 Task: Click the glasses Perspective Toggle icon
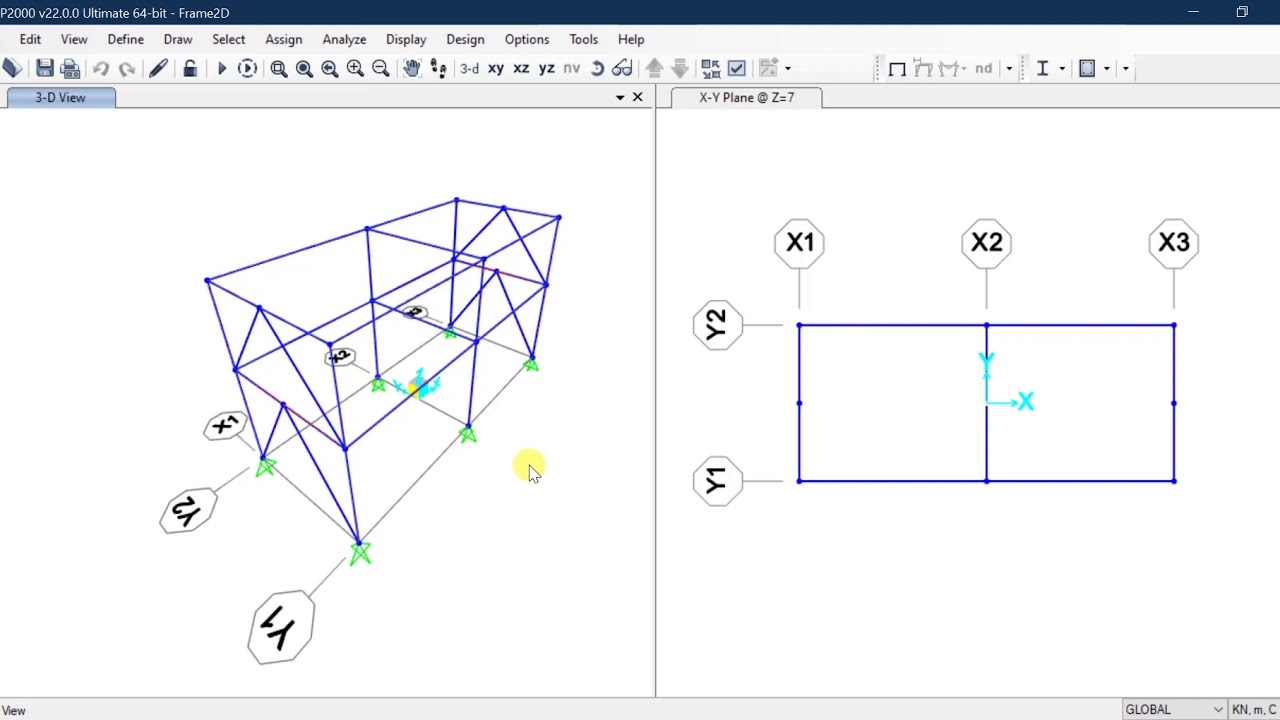click(622, 68)
